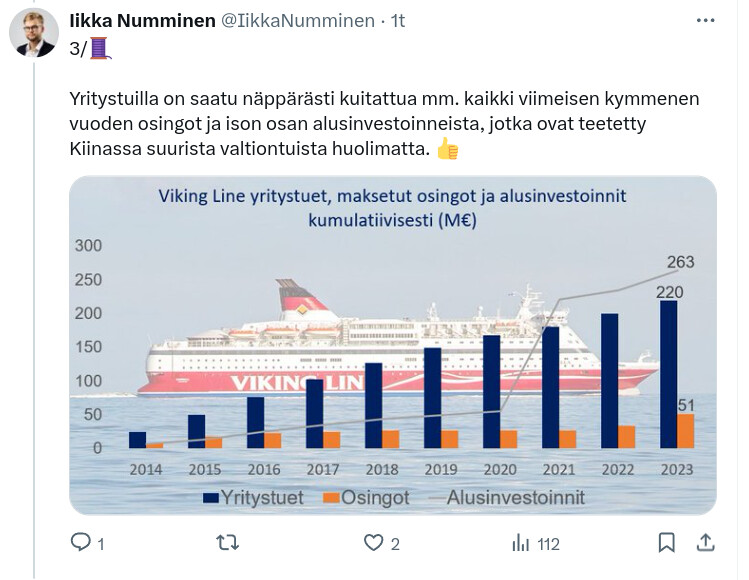
Task: Click the Osingot orange legend swatch
Action: [329, 497]
